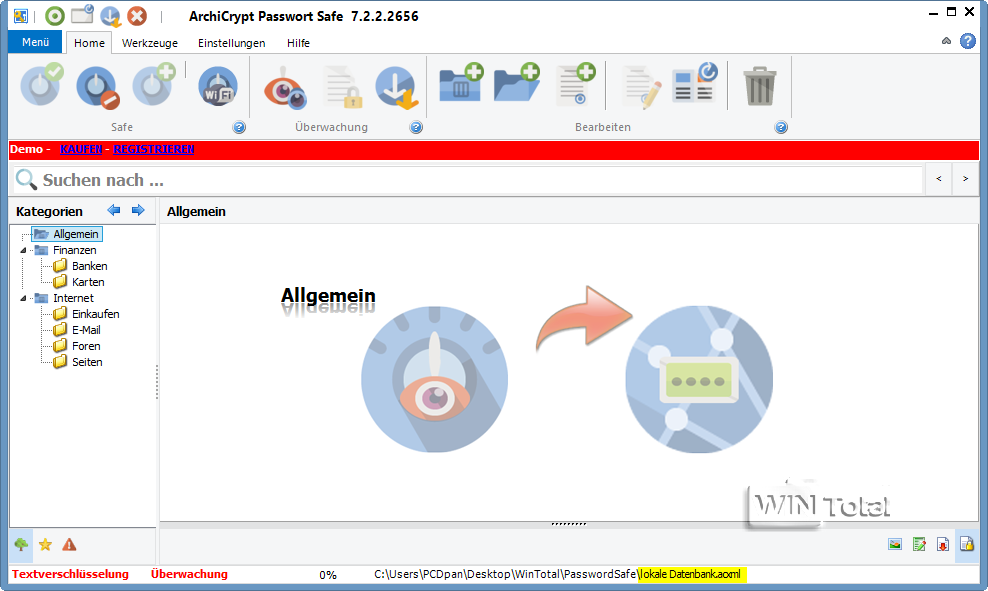Click the vertical splitter beside category tree
The image size is (988, 591).
click(x=157, y=382)
